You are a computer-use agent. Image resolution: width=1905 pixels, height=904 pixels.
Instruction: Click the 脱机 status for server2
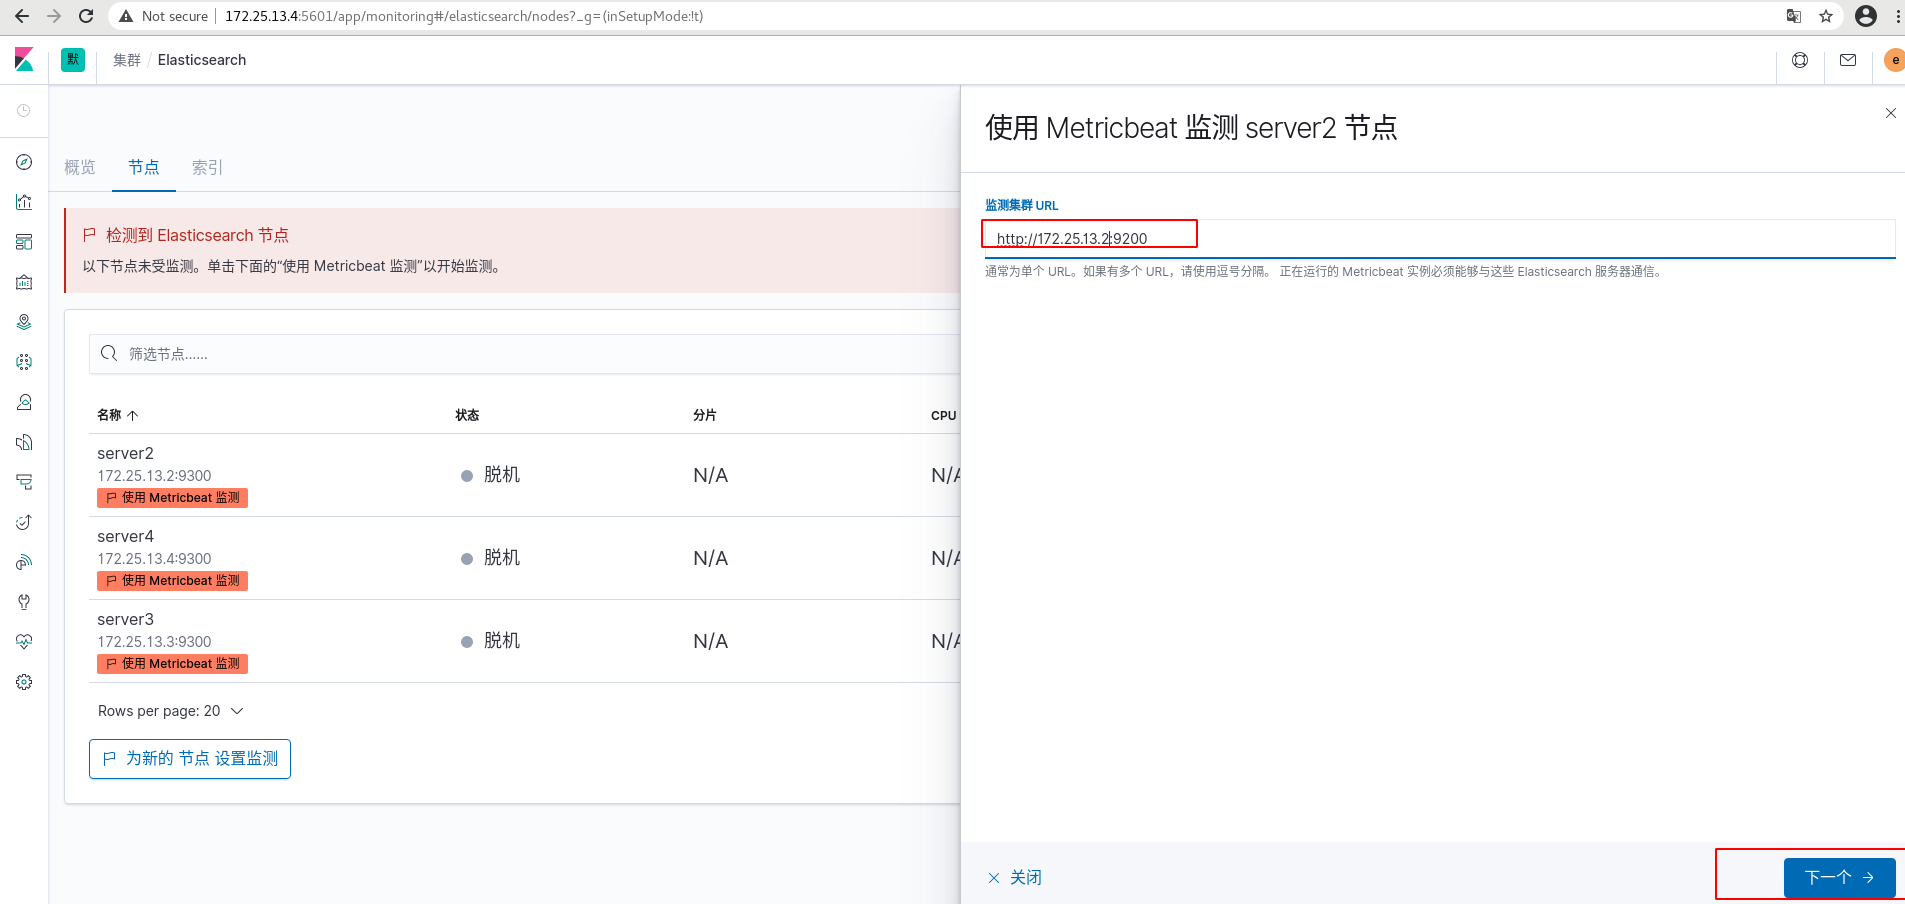[501, 475]
